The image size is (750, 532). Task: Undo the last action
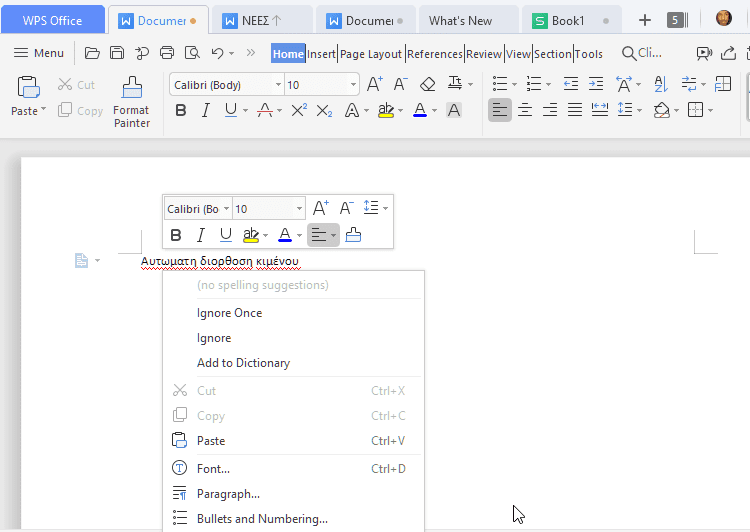tap(217, 53)
